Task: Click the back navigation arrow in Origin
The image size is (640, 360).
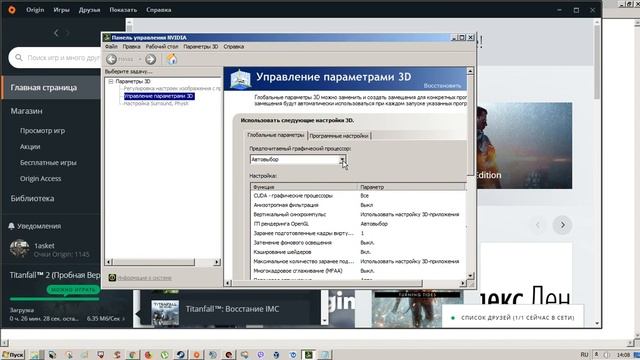Action: point(56,33)
